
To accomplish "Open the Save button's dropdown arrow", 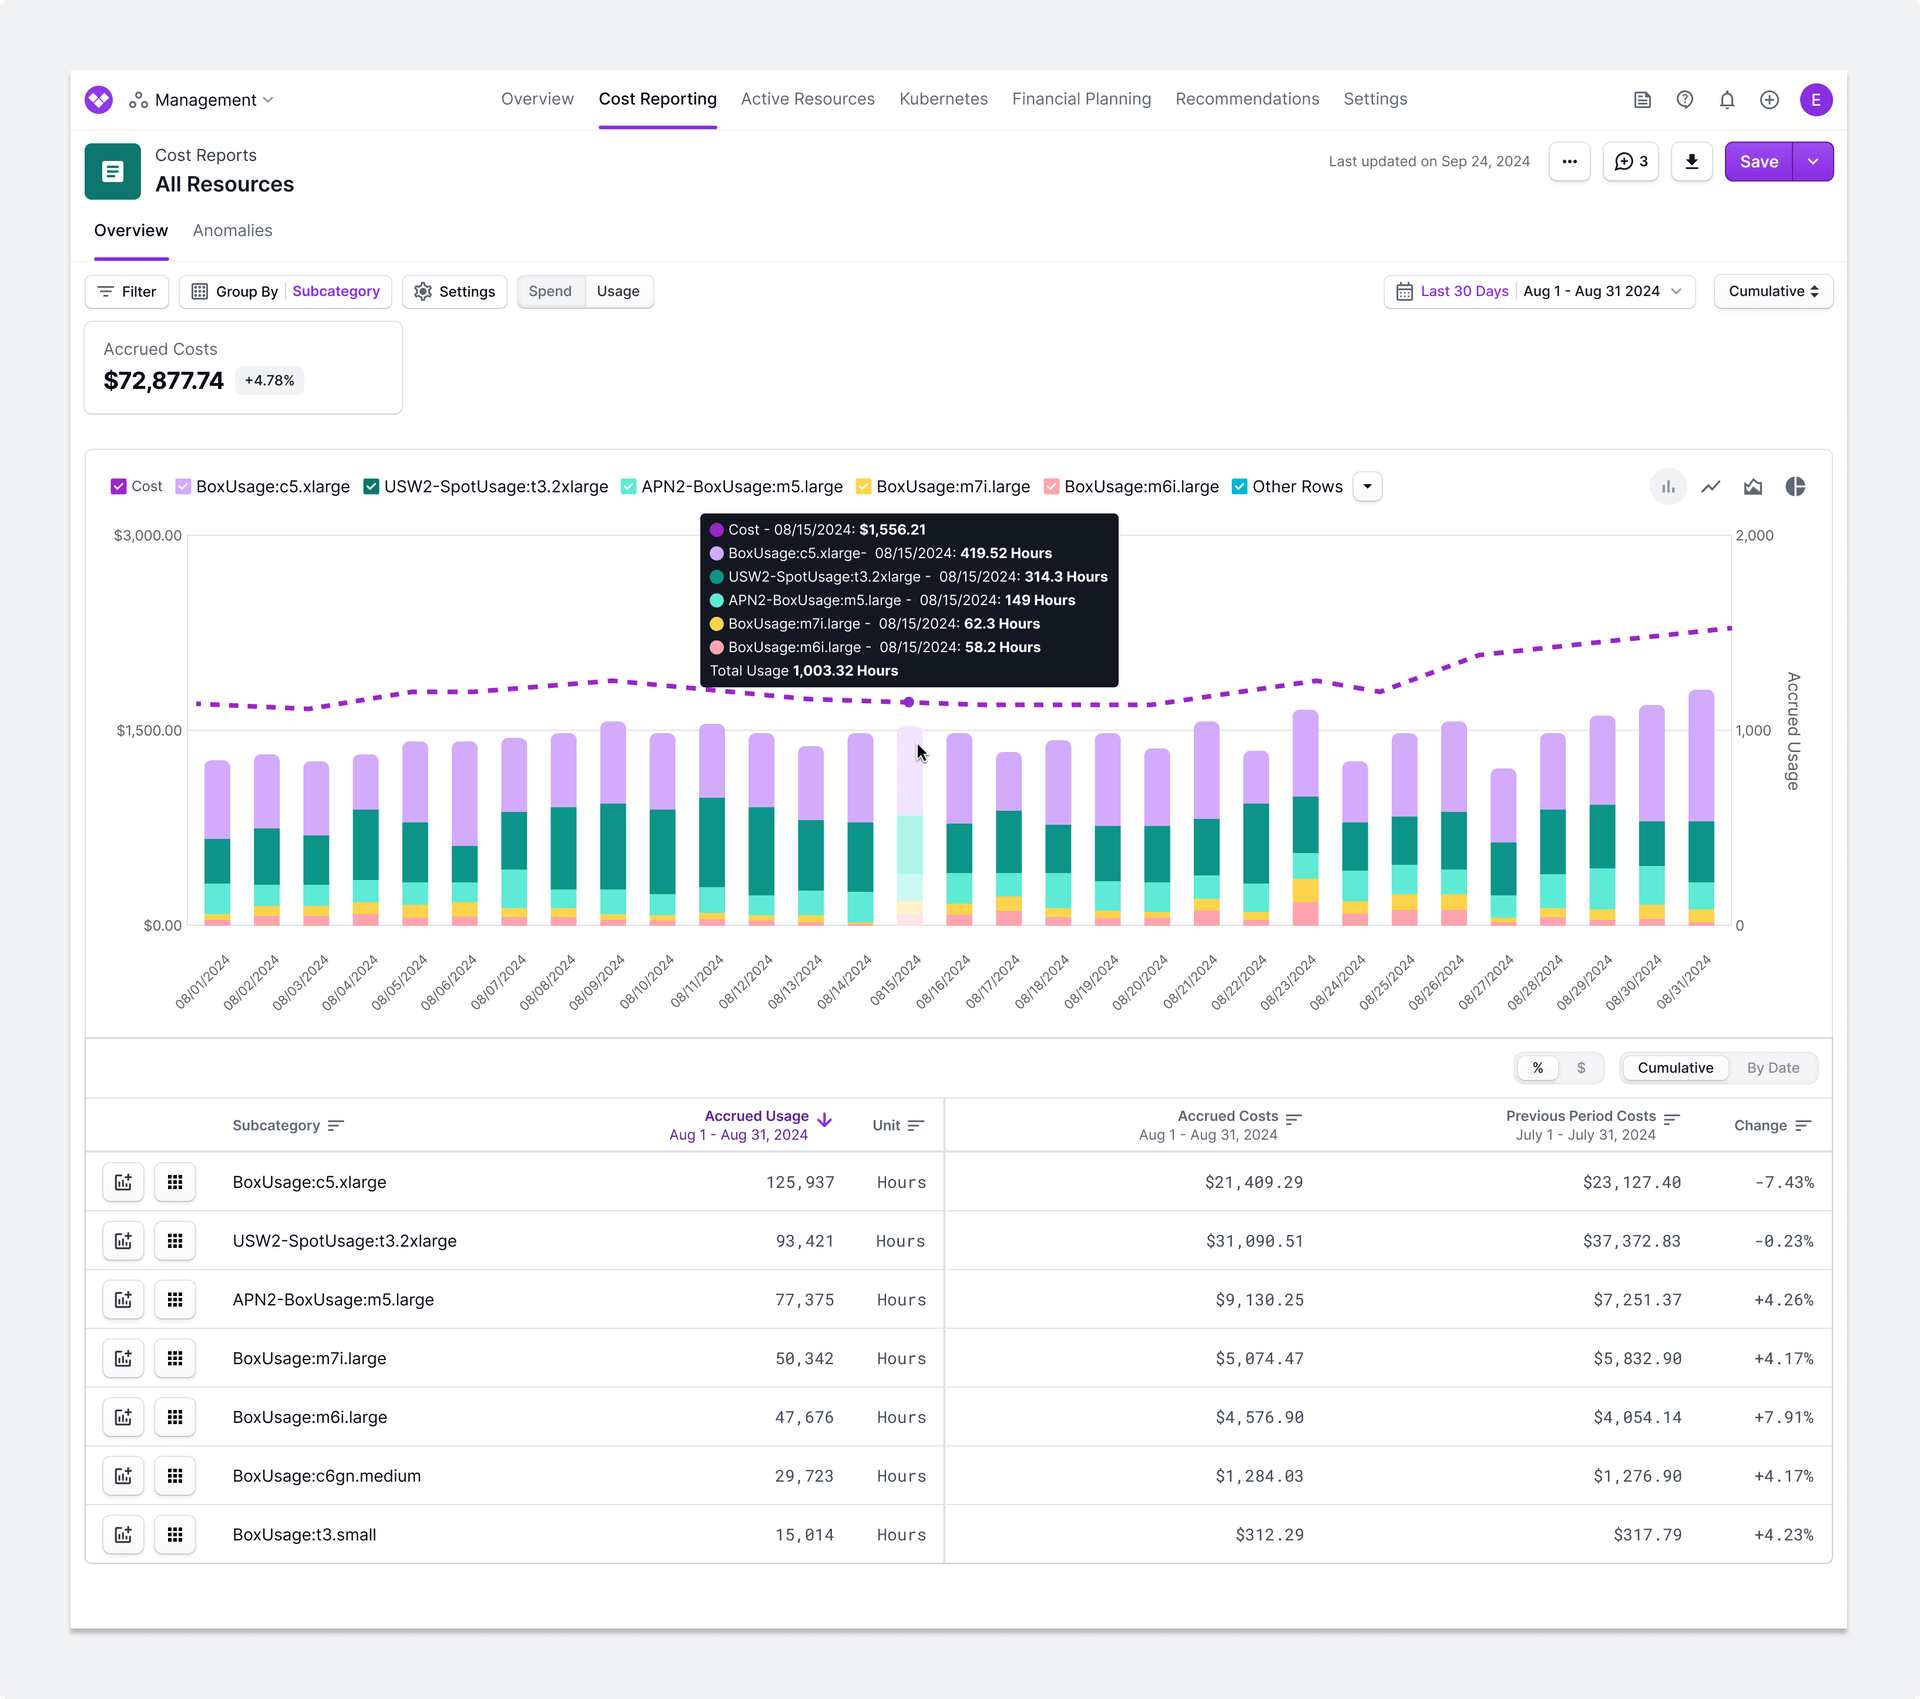I will (x=1814, y=161).
